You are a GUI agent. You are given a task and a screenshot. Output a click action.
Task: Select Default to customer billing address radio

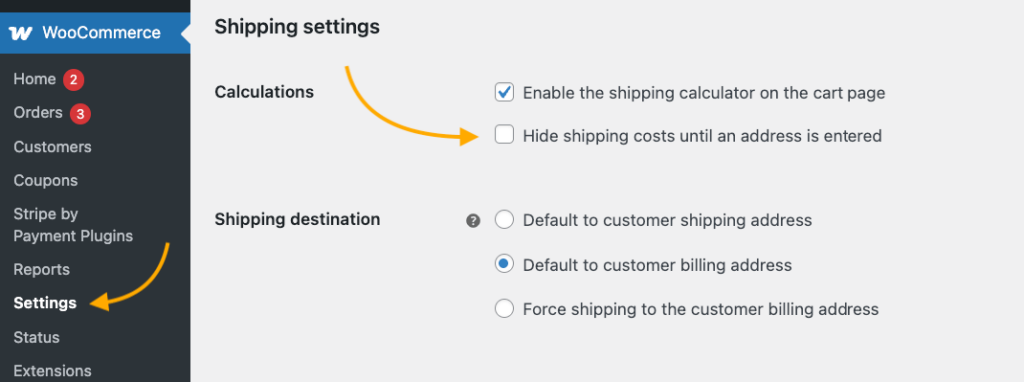[504, 265]
